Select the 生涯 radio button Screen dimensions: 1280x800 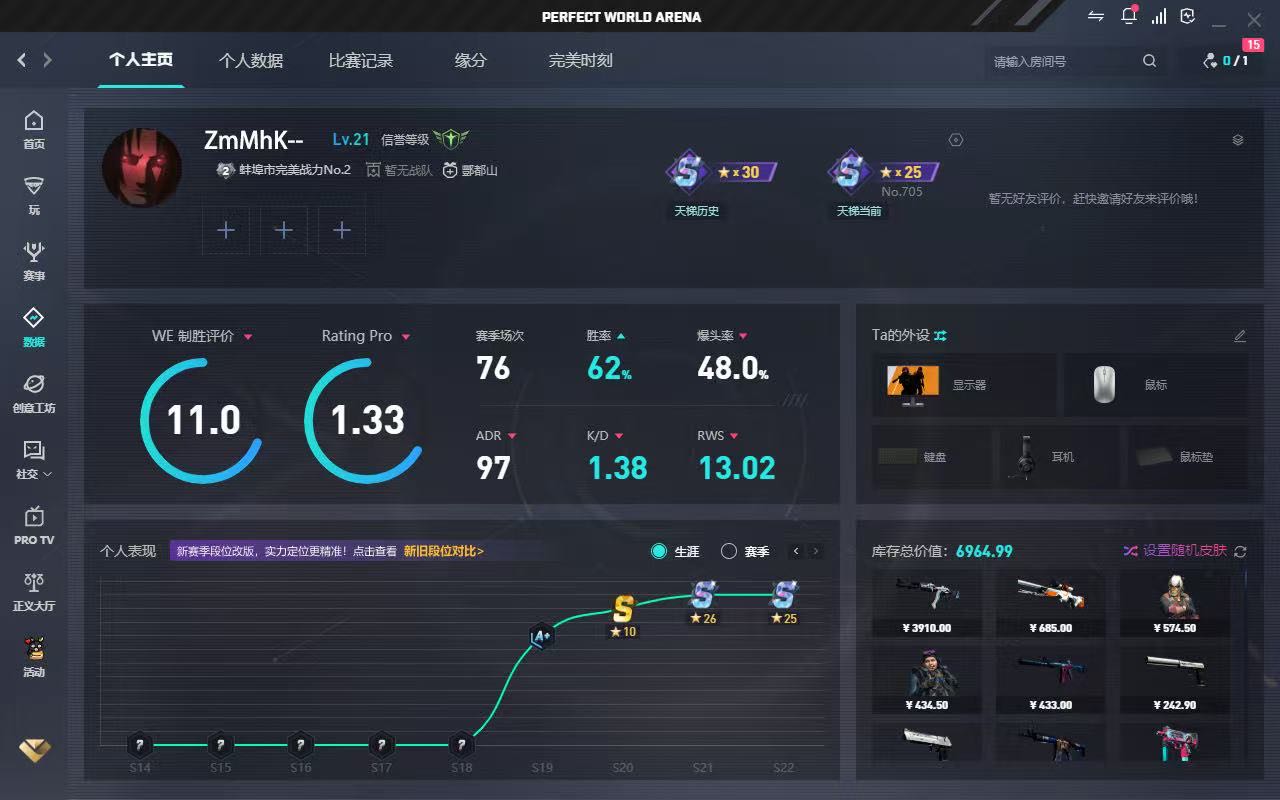tap(659, 551)
